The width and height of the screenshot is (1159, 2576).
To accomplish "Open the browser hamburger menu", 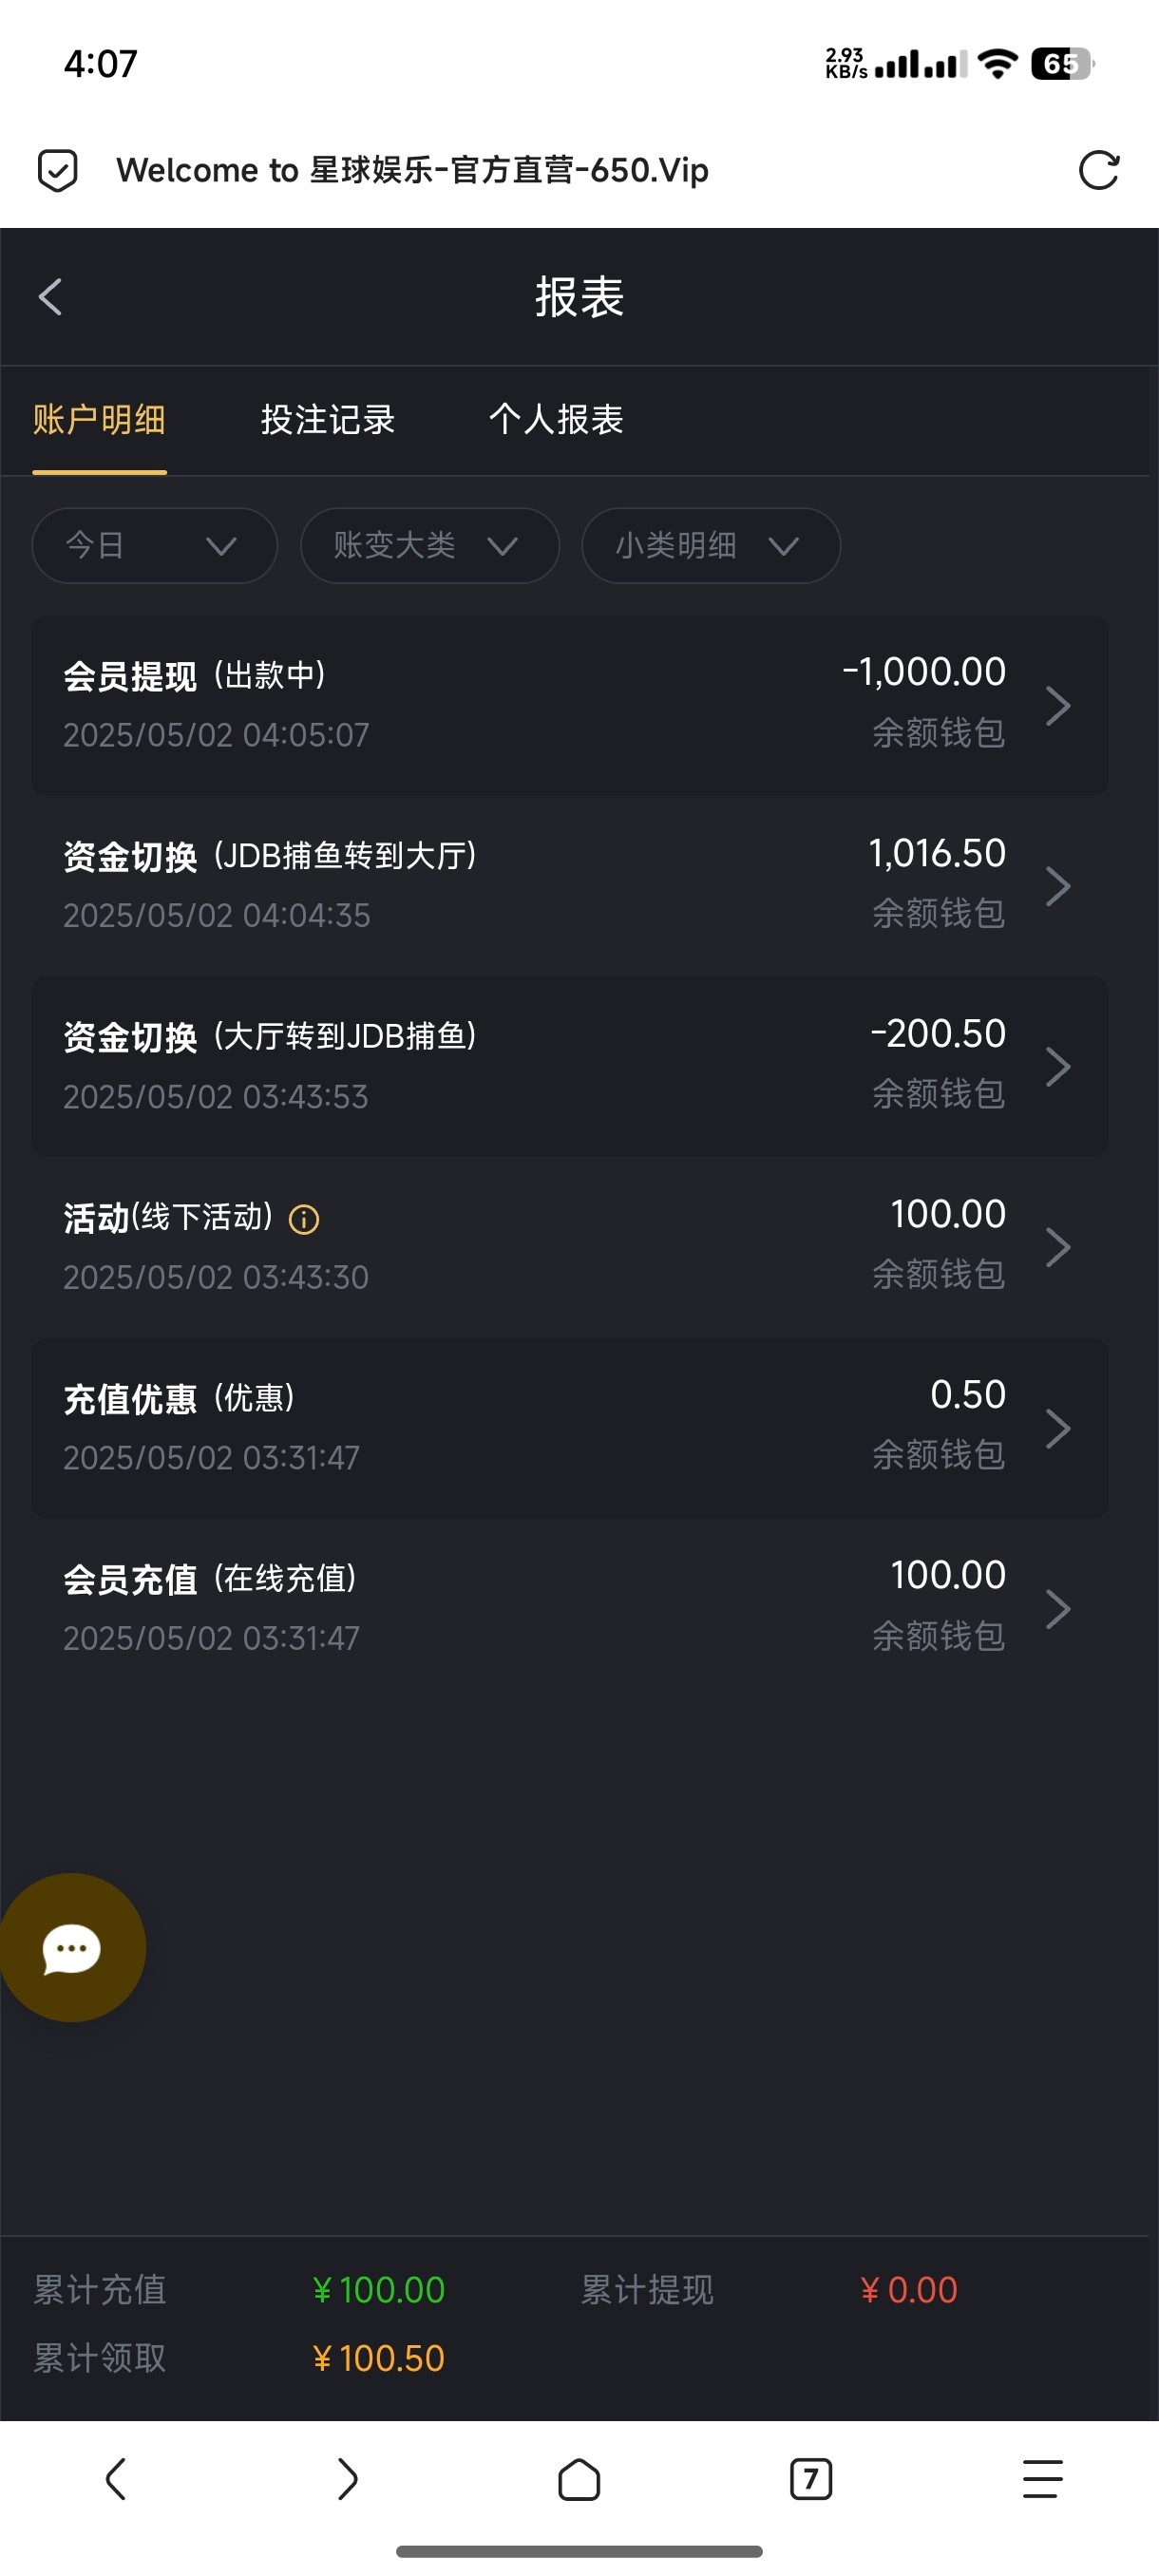I will 1042,2479.
